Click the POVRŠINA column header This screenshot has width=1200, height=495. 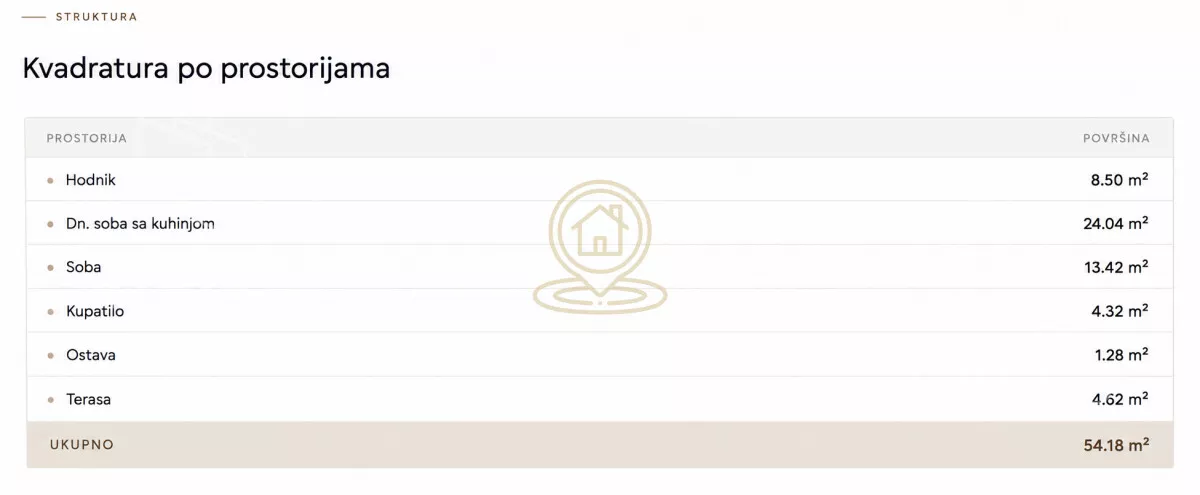click(1116, 138)
